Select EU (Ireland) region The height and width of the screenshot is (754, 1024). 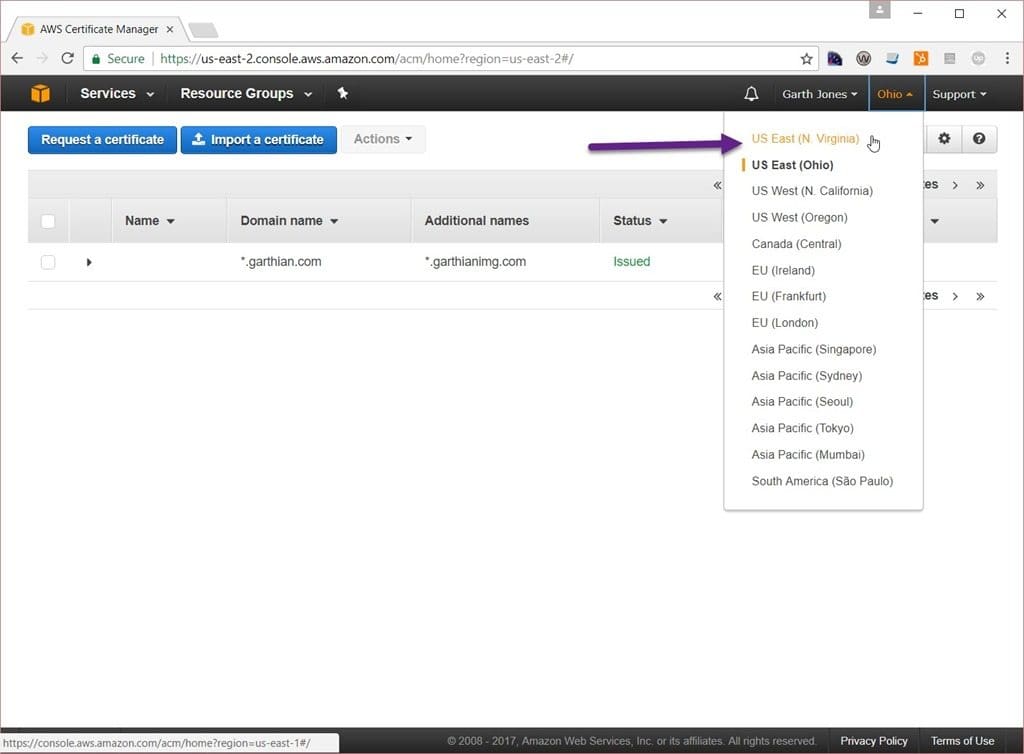coord(783,270)
